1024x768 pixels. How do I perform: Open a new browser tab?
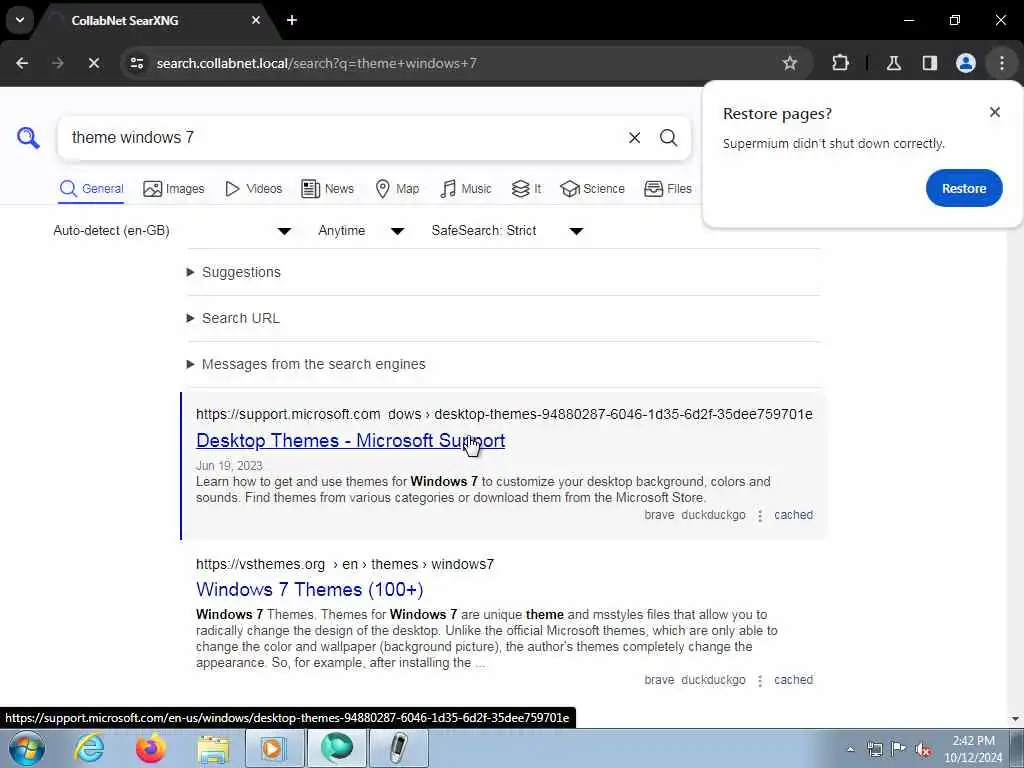click(292, 20)
